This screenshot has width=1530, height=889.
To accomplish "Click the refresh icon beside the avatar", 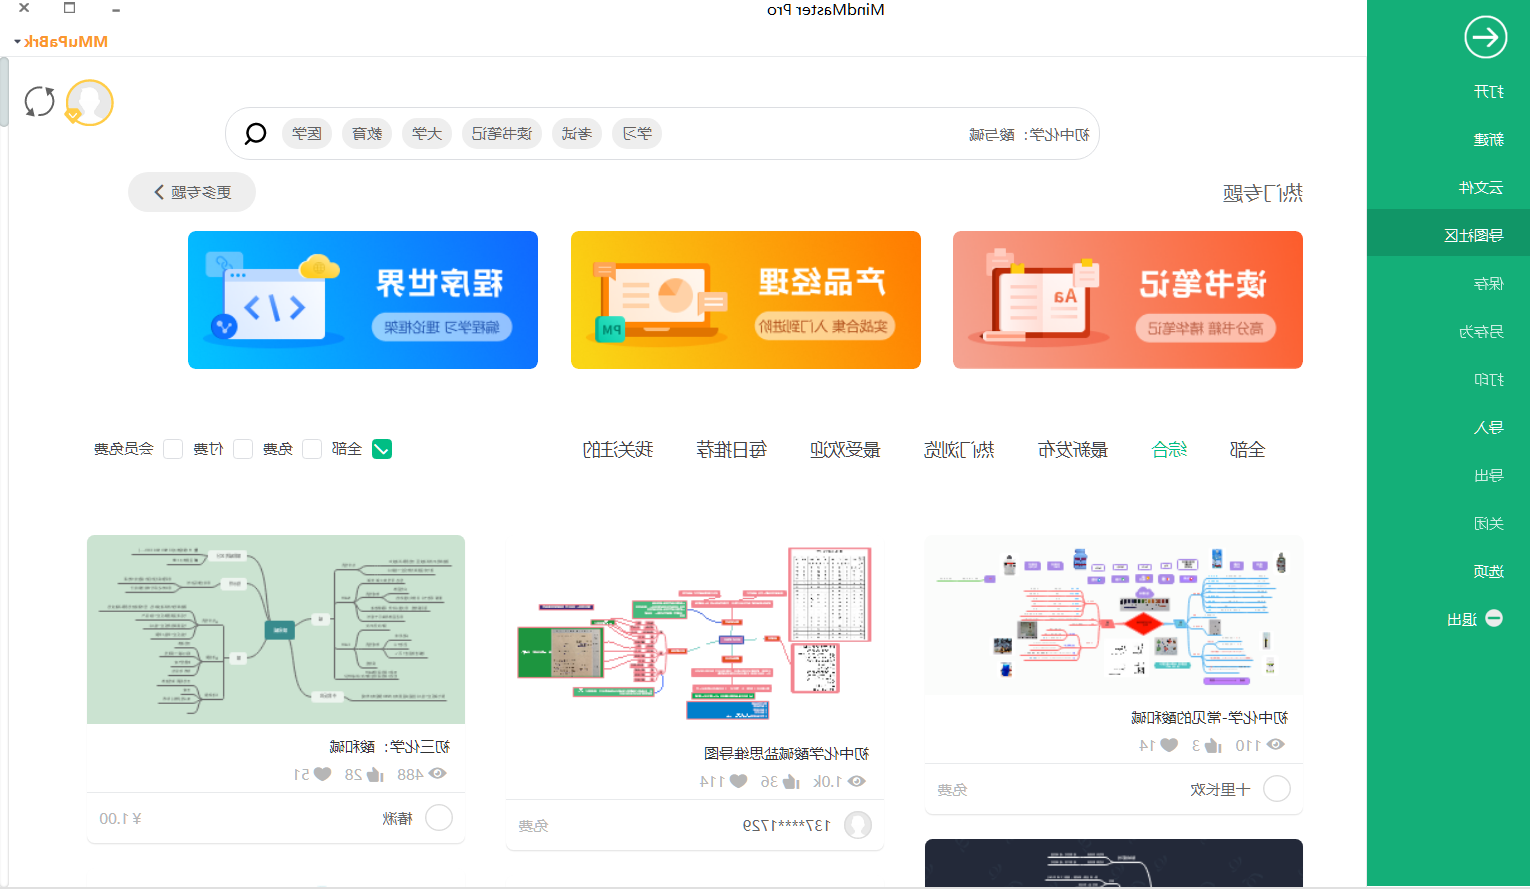I will [x=40, y=101].
